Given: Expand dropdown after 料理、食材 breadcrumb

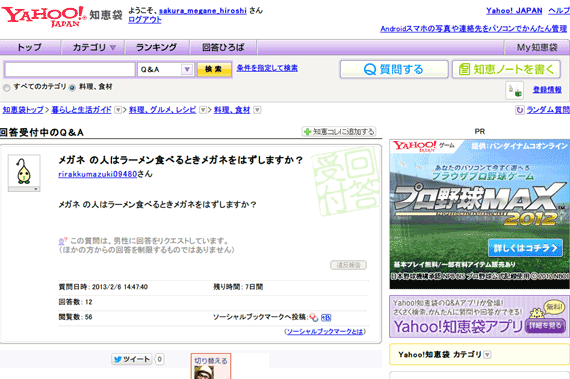Looking at the screenshot, I should click(257, 110).
